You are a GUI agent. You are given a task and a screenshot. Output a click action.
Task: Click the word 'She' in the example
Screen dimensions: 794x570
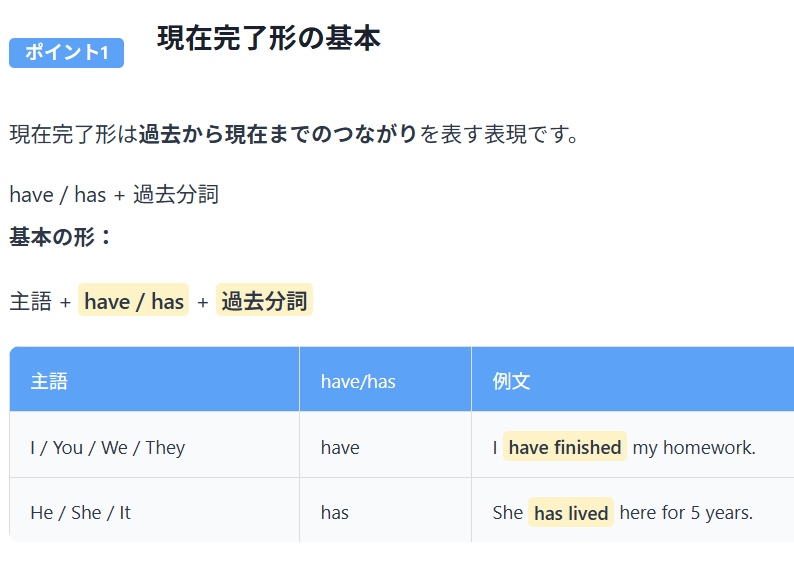[x=508, y=513]
